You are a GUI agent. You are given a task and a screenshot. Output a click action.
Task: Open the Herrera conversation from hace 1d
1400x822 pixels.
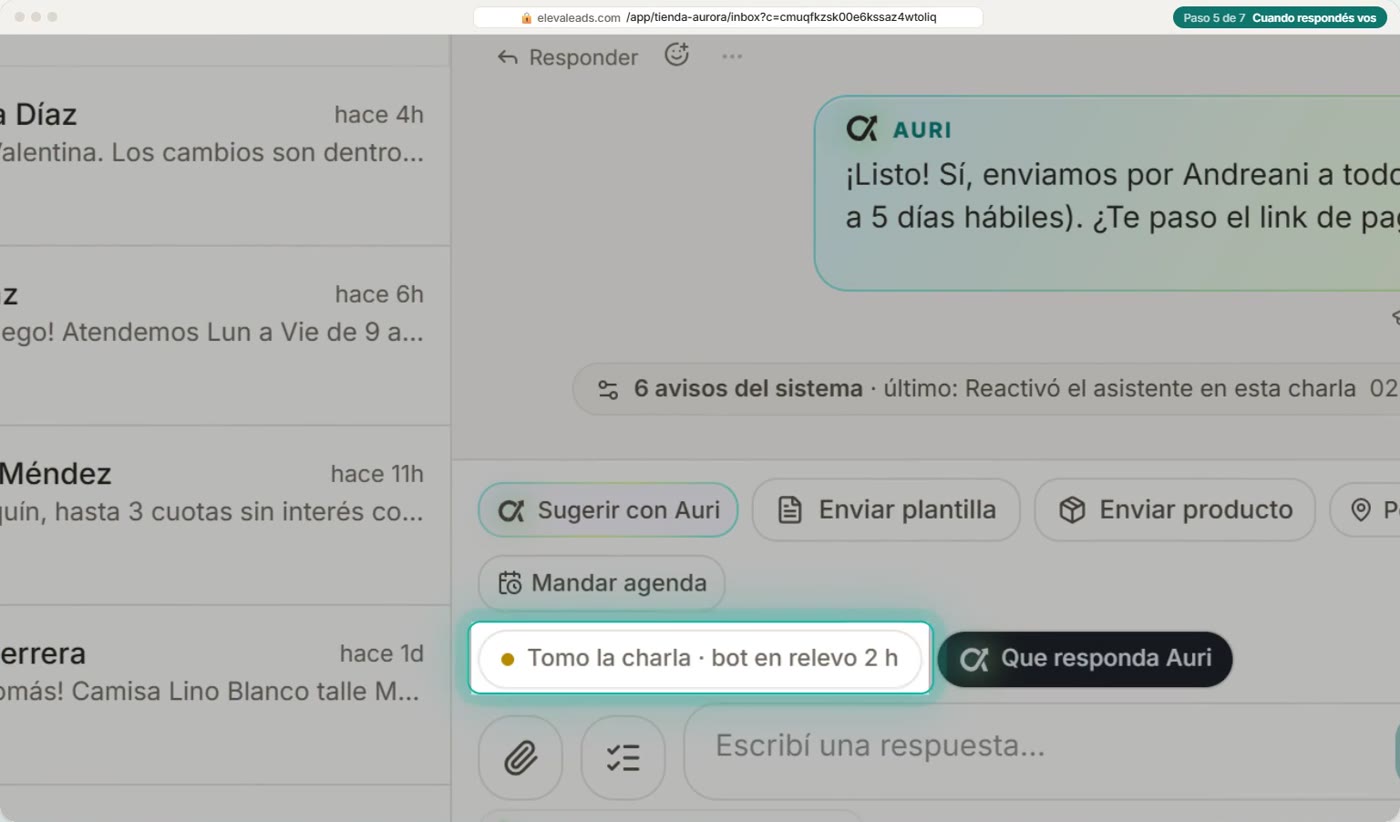225,695
